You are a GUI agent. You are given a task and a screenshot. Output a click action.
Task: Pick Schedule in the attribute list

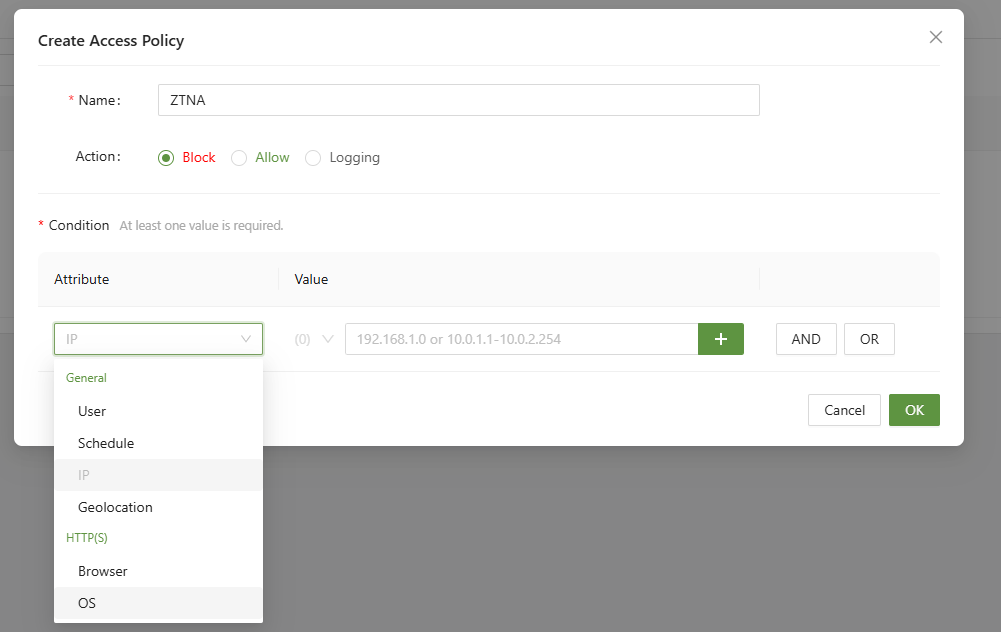tap(106, 443)
